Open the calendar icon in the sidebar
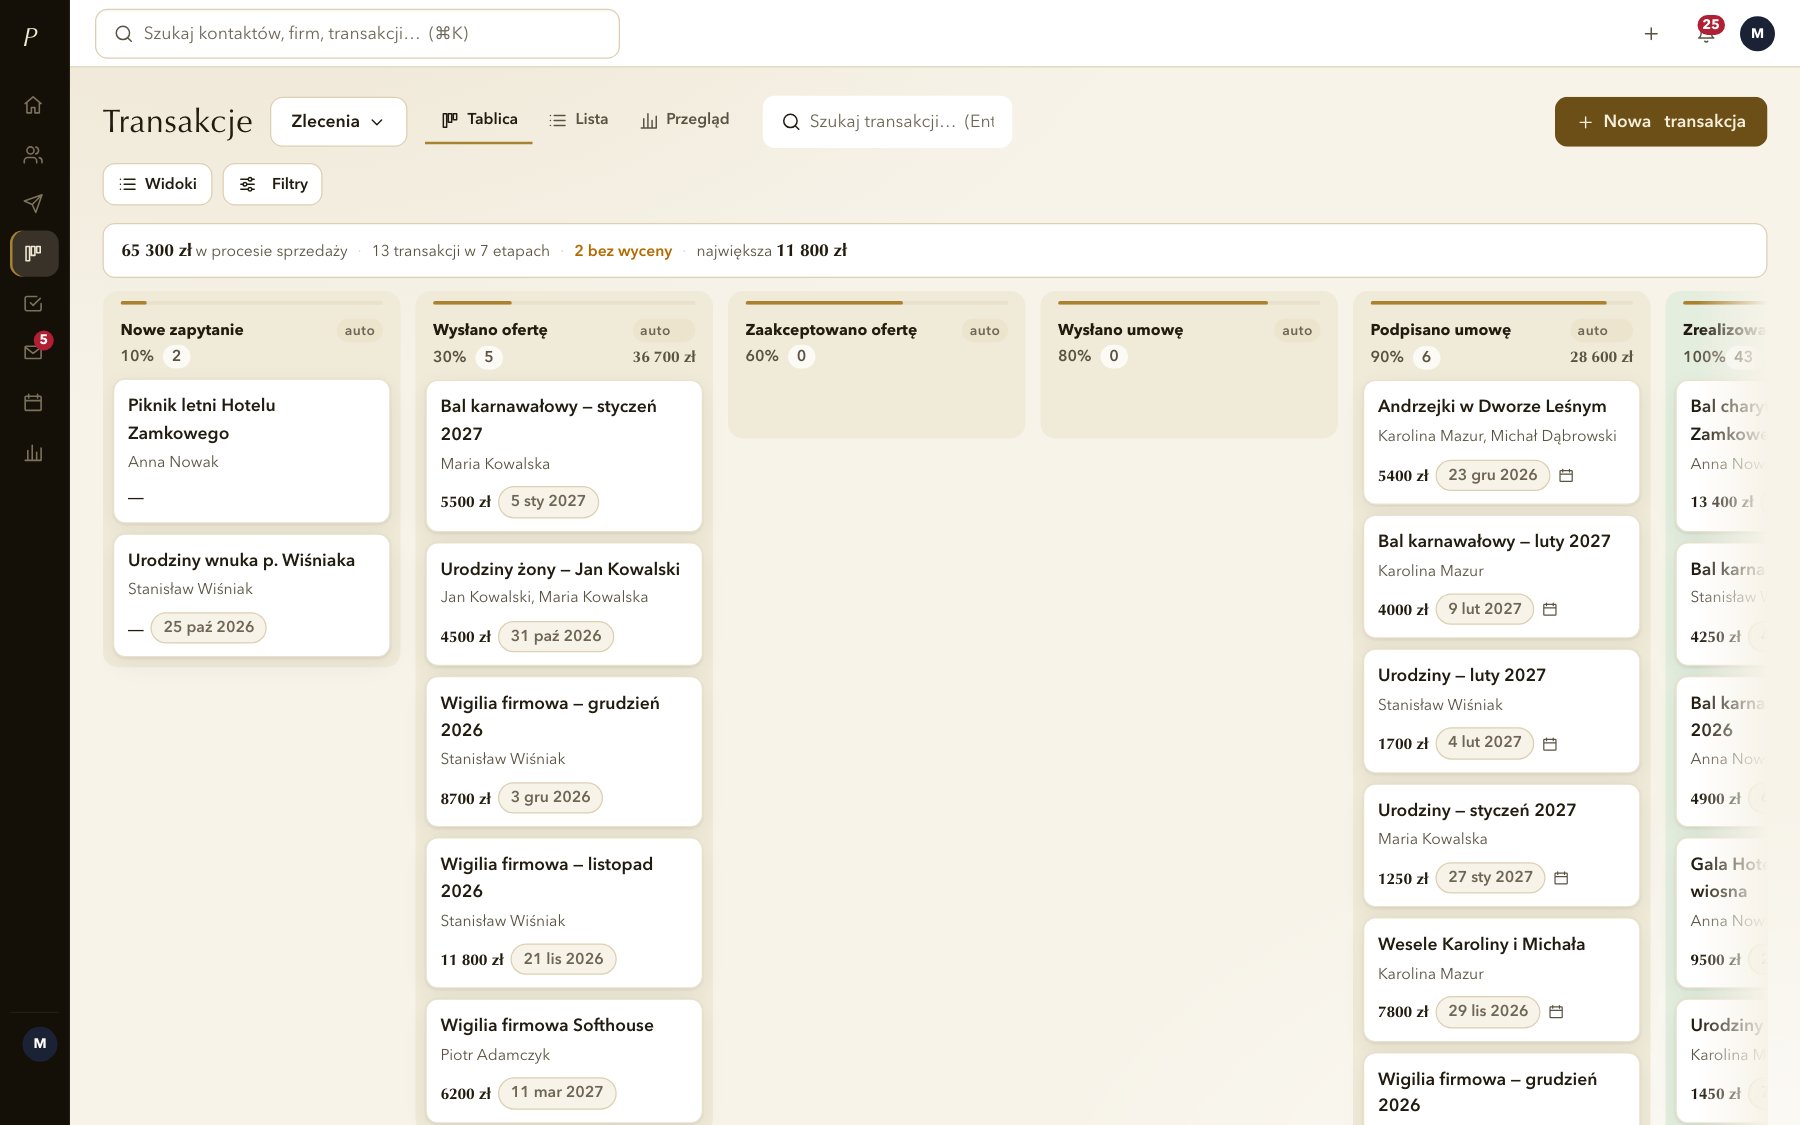Screen dimensions: 1800x1125 (x=33, y=403)
